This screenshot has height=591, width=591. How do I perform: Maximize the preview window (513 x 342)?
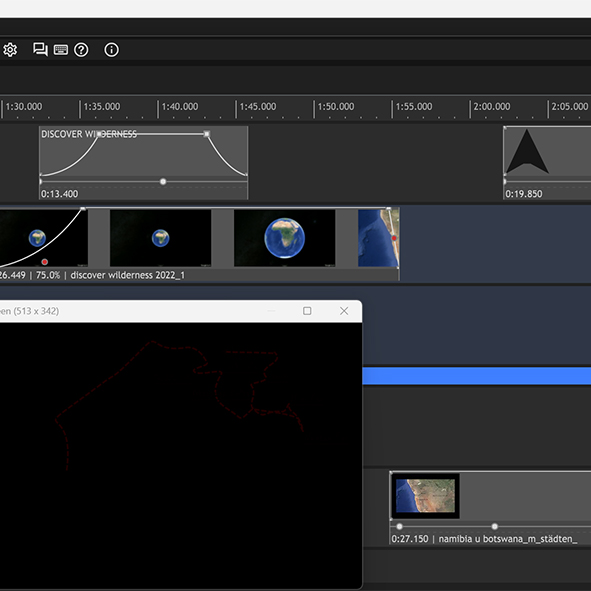point(307,311)
